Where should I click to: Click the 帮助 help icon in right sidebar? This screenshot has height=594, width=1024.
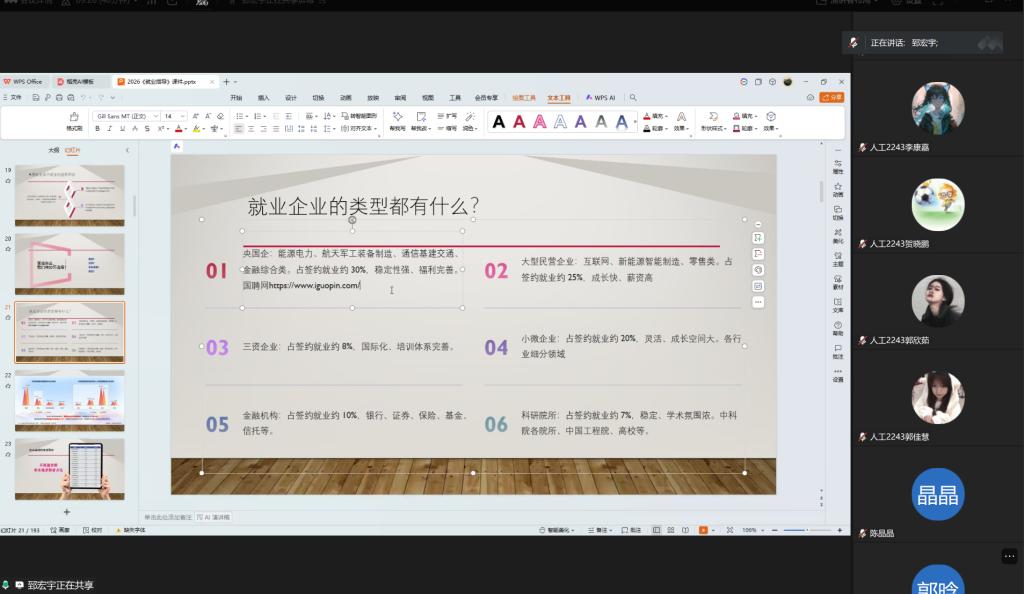[838, 327]
